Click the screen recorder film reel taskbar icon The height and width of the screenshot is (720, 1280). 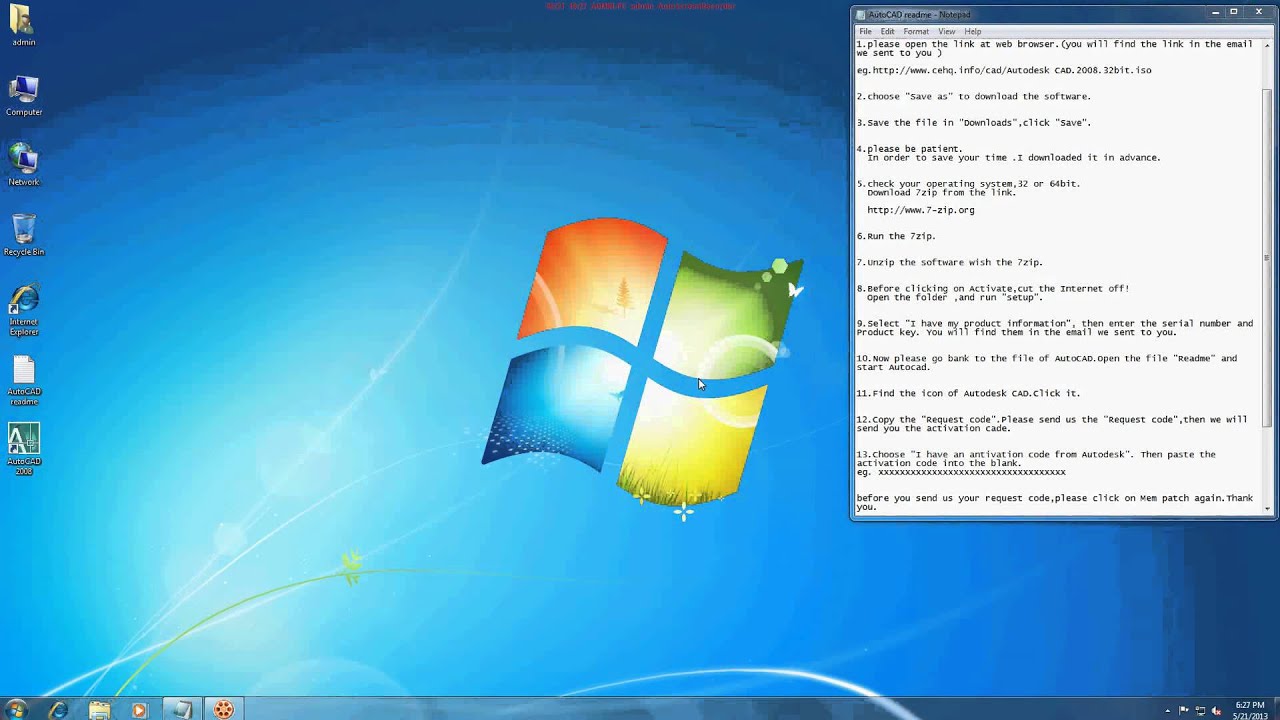(x=223, y=710)
